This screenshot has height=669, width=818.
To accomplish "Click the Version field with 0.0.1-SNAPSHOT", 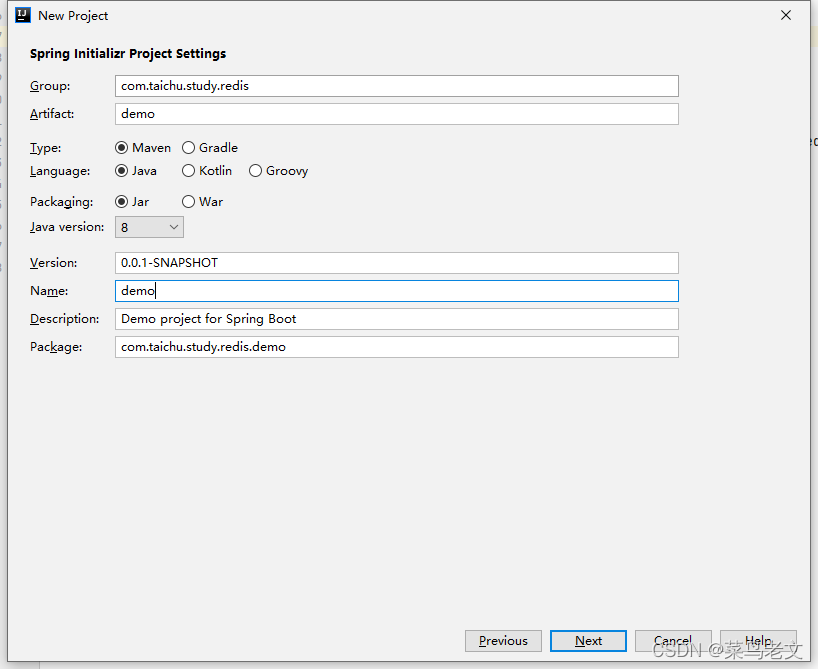I will 396,263.
